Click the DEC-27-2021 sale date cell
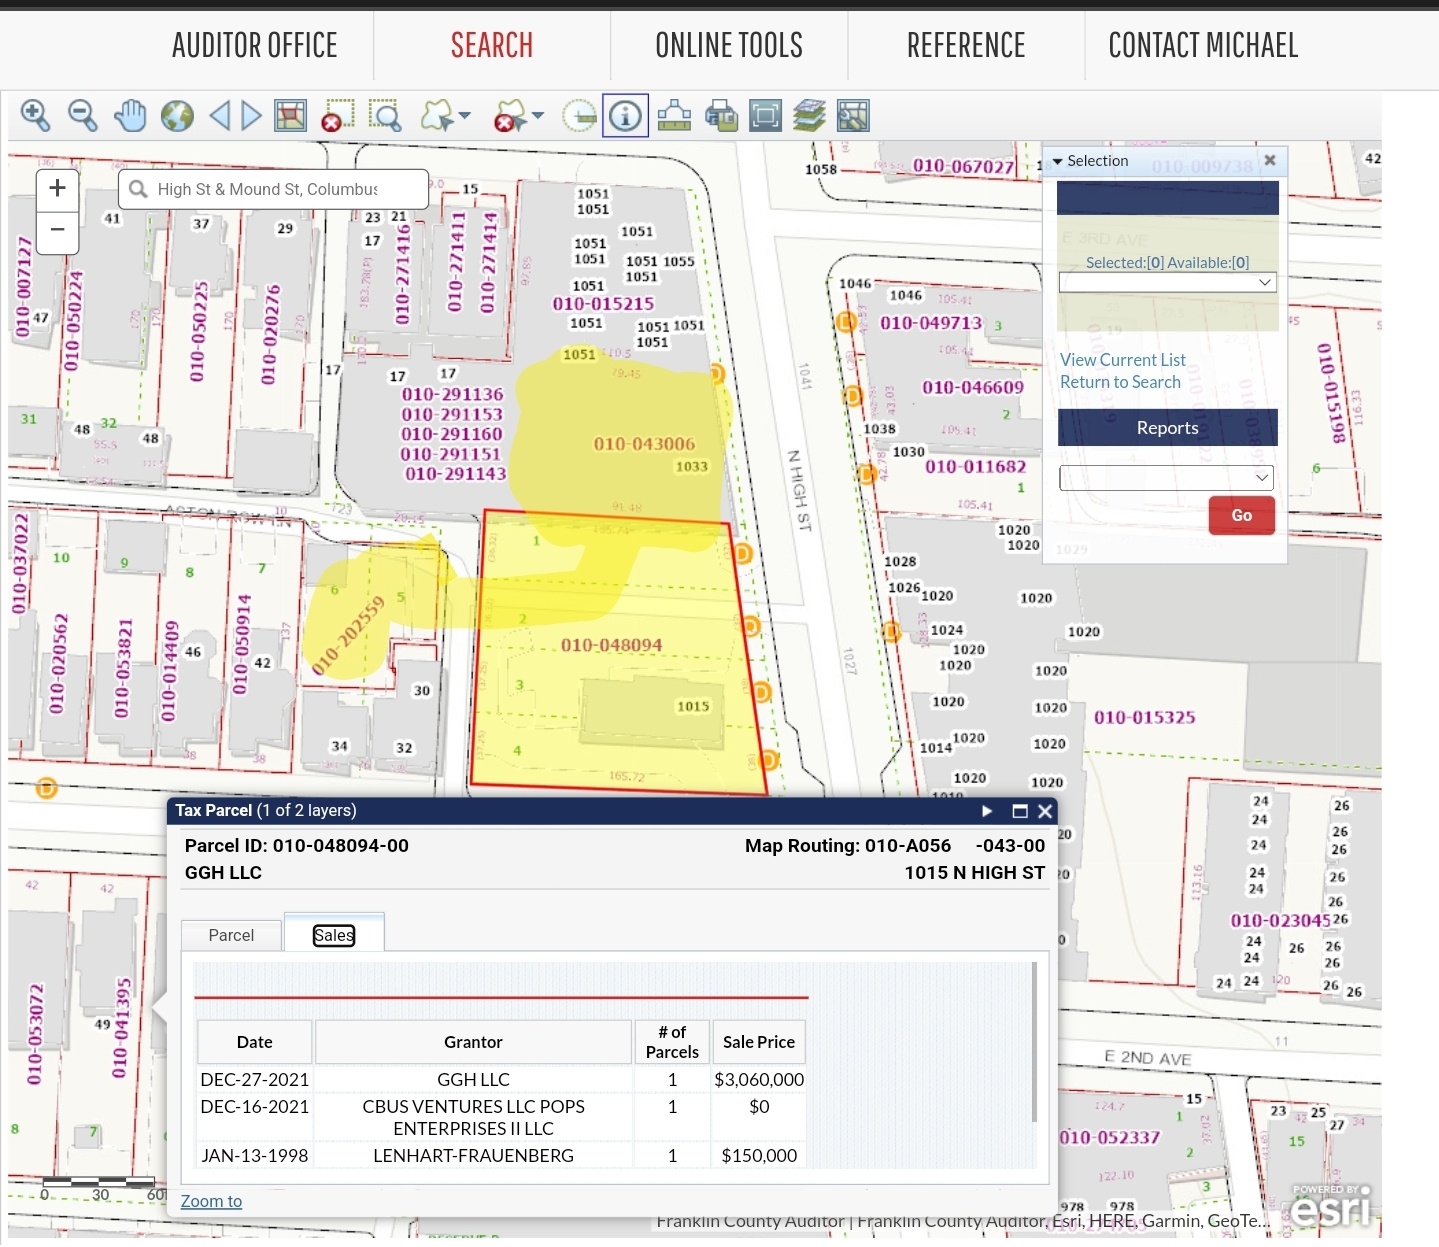The image size is (1439, 1247). (255, 1080)
